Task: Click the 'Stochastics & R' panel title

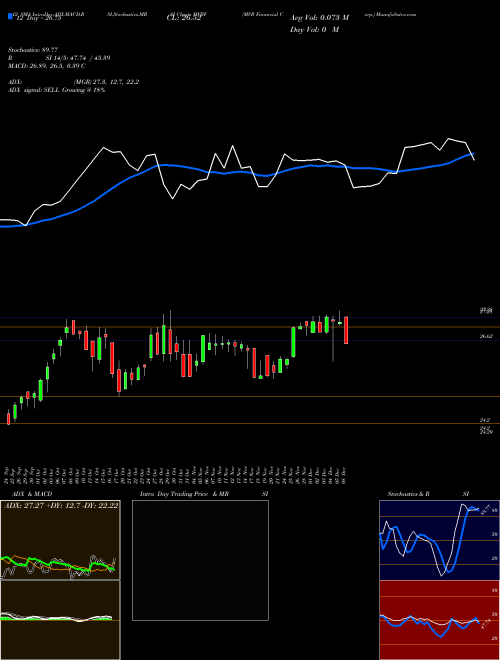Action: [x=408, y=494]
